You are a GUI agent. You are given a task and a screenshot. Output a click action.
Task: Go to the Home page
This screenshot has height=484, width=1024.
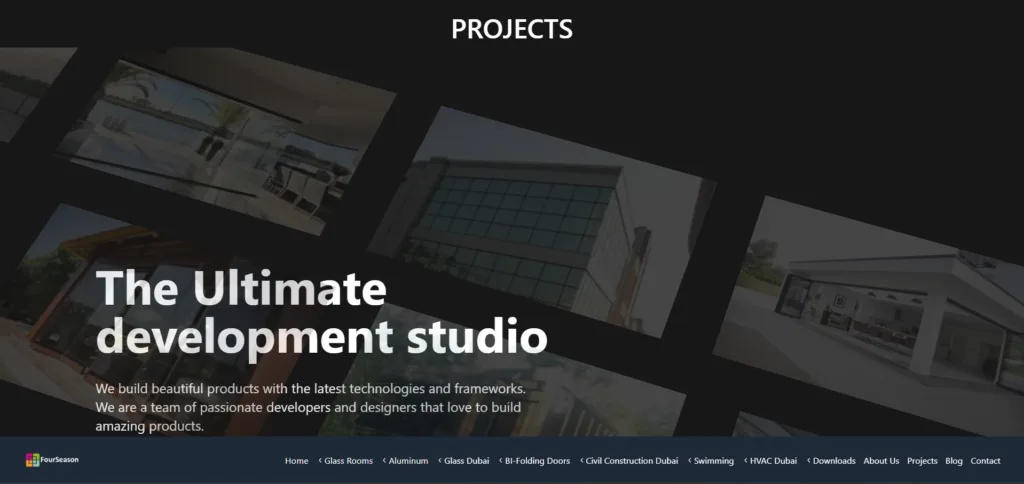click(296, 460)
